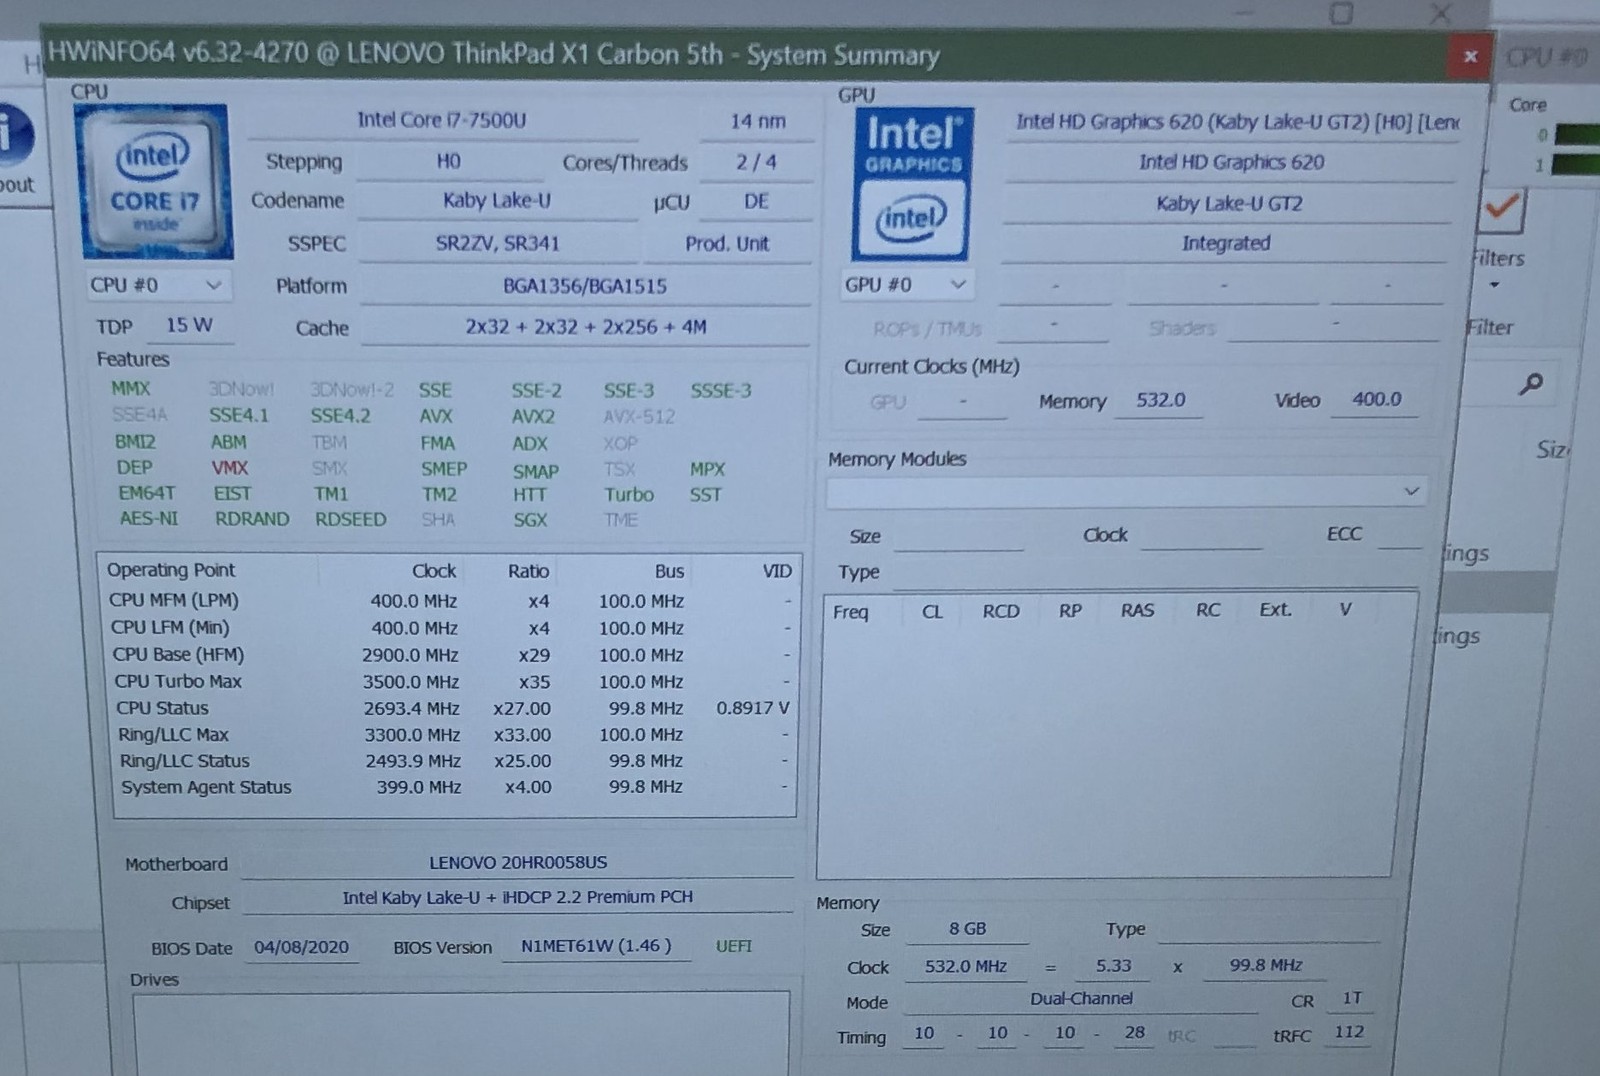The height and width of the screenshot is (1076, 1600).
Task: Open the CPU #0 selector dropdown
Action: 157,285
